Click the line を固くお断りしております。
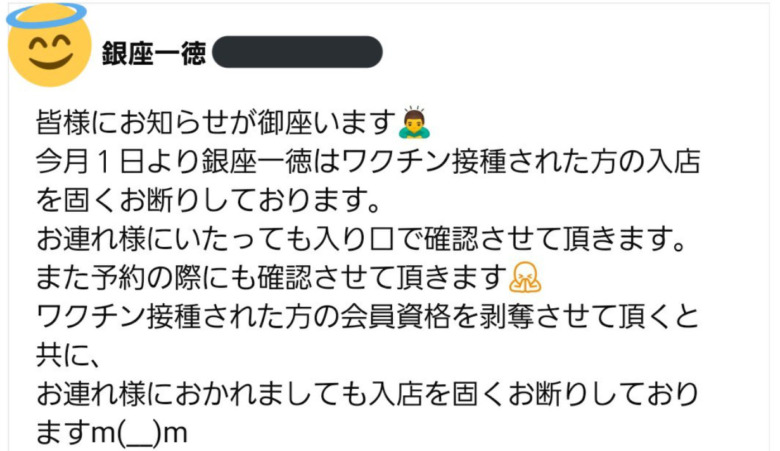780x451 pixels. coord(208,200)
